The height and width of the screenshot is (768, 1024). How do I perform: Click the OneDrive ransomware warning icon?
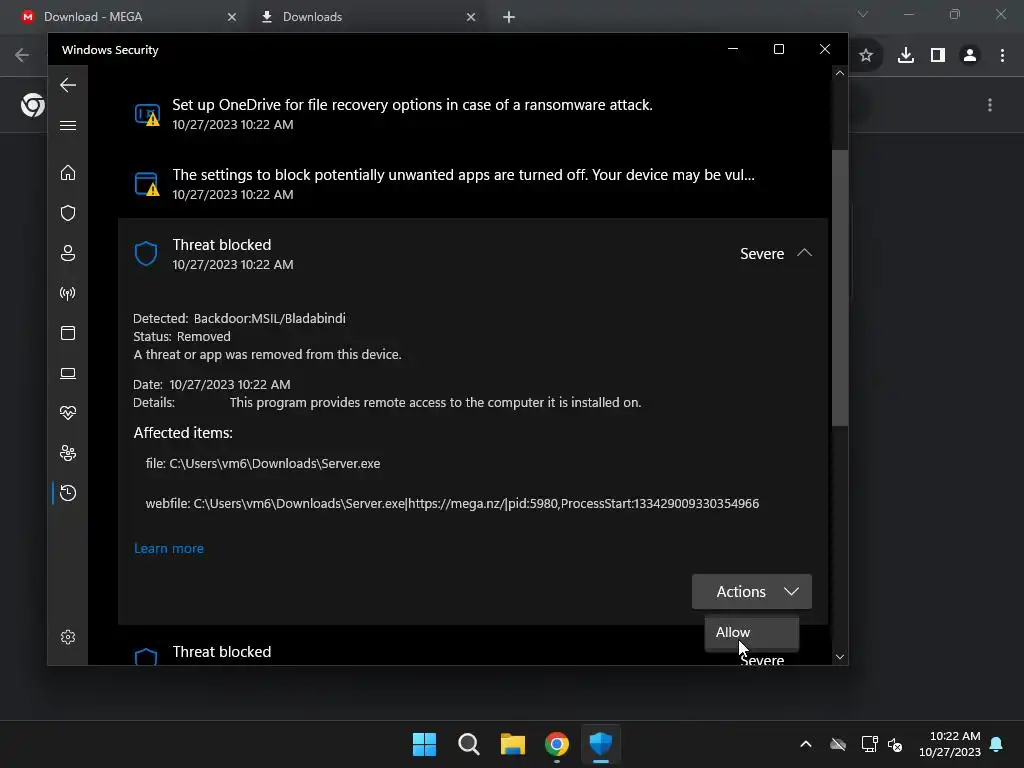pyautogui.click(x=147, y=114)
